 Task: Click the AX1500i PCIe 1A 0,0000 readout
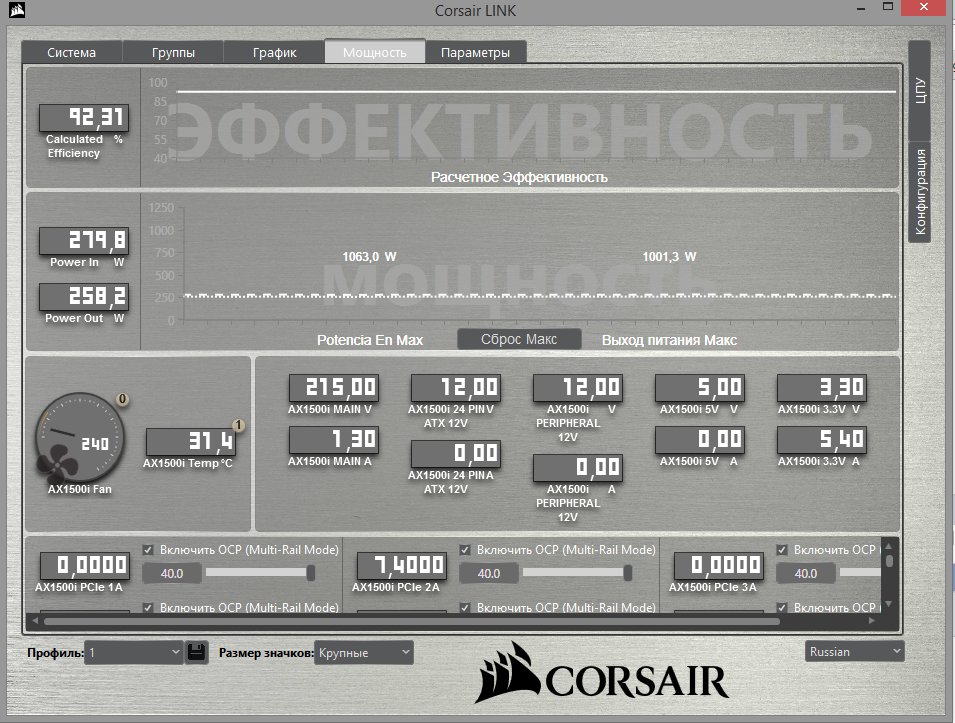click(85, 566)
